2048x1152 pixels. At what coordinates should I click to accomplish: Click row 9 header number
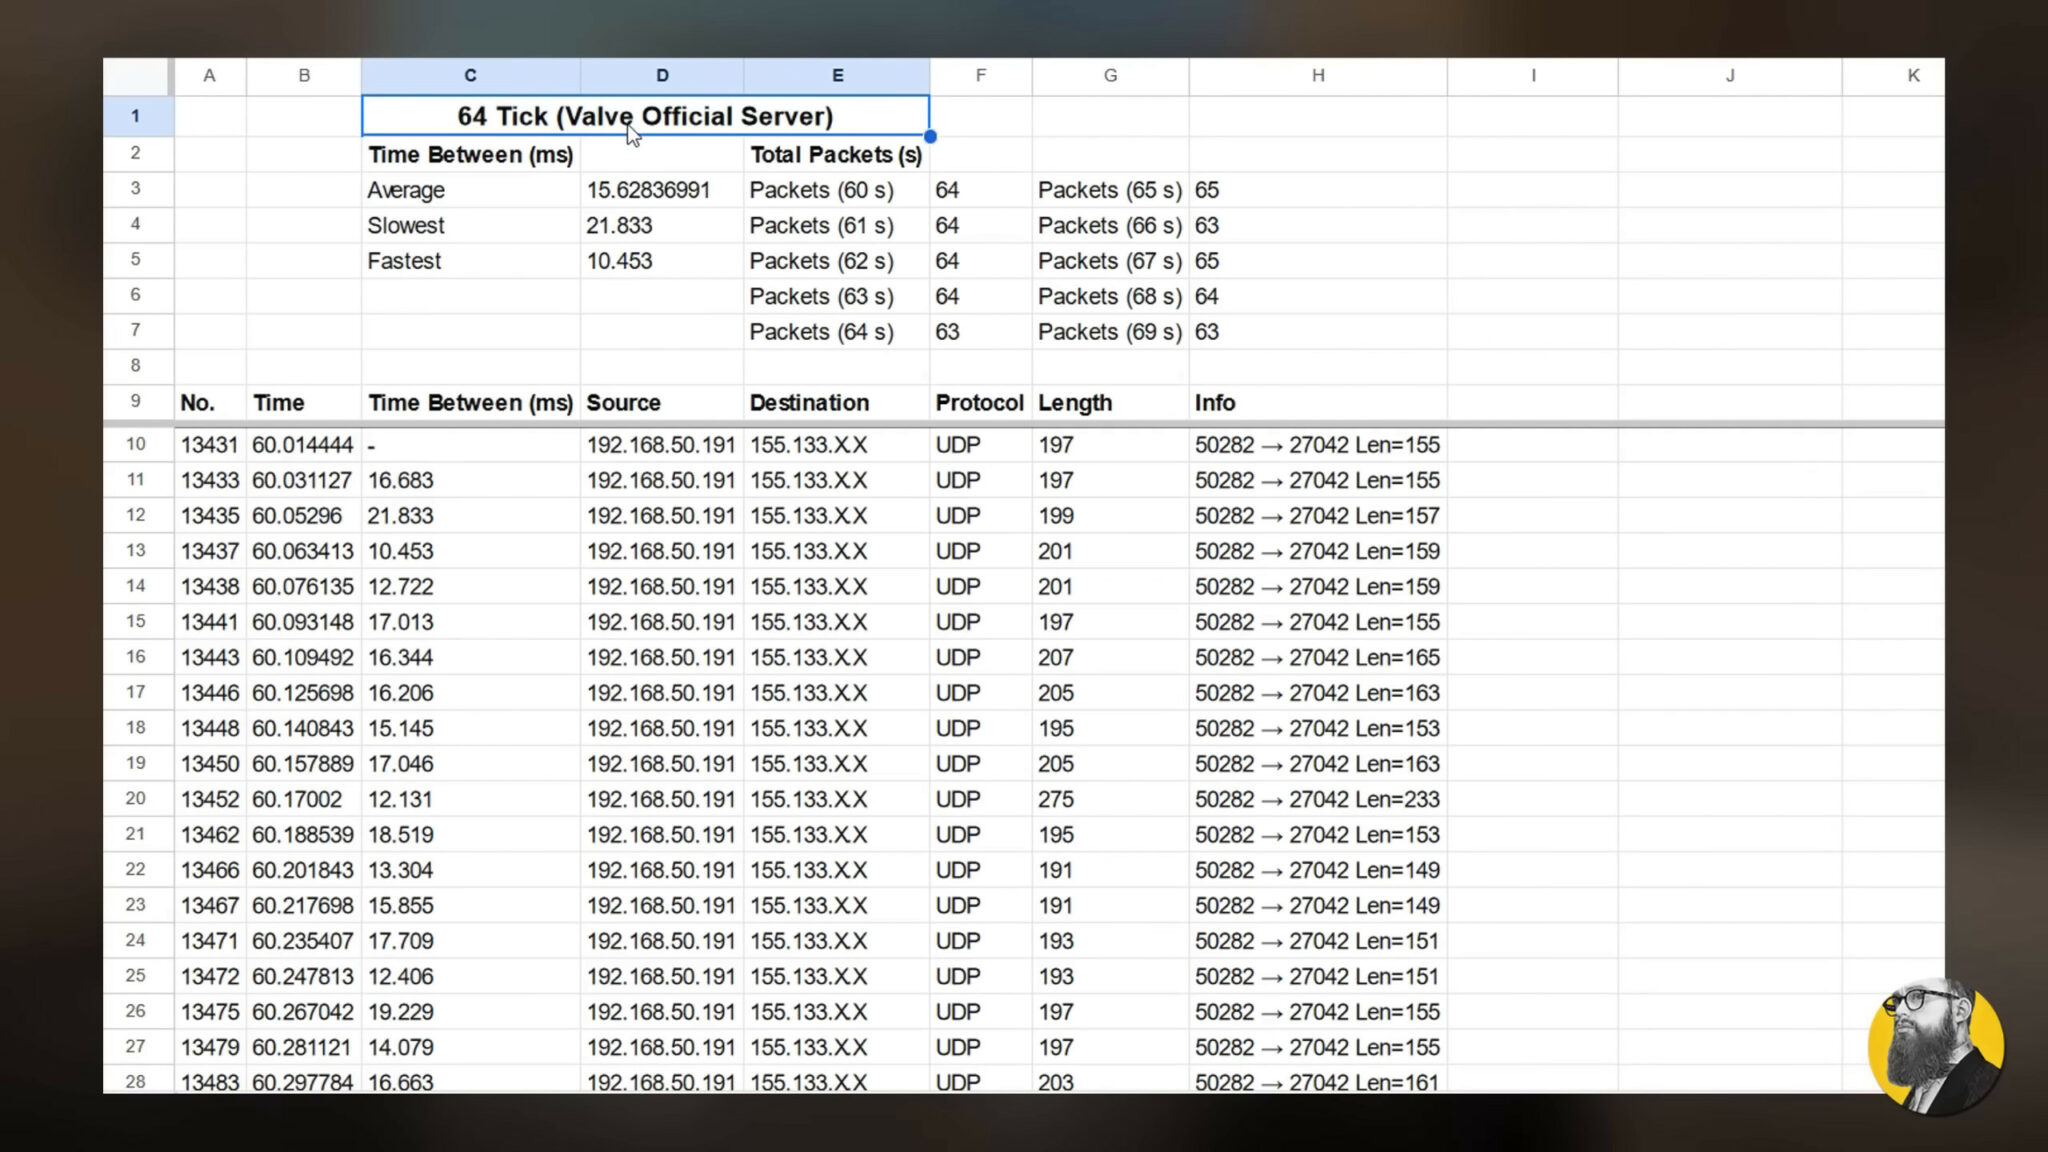click(x=136, y=402)
